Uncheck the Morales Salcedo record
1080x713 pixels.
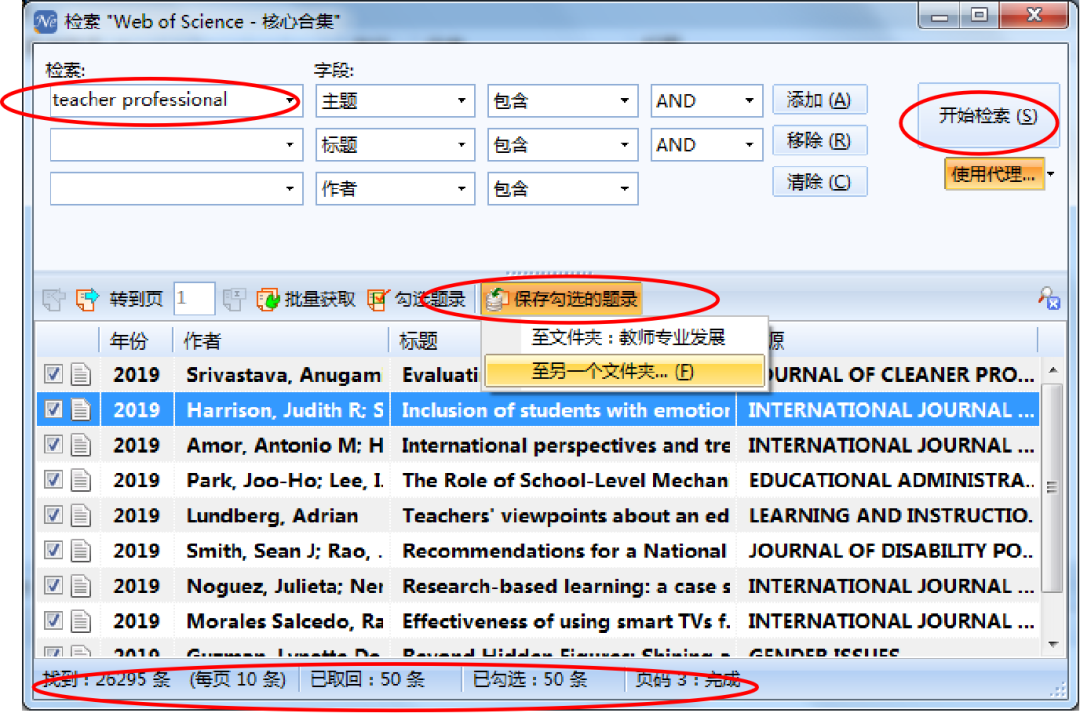coord(53,620)
